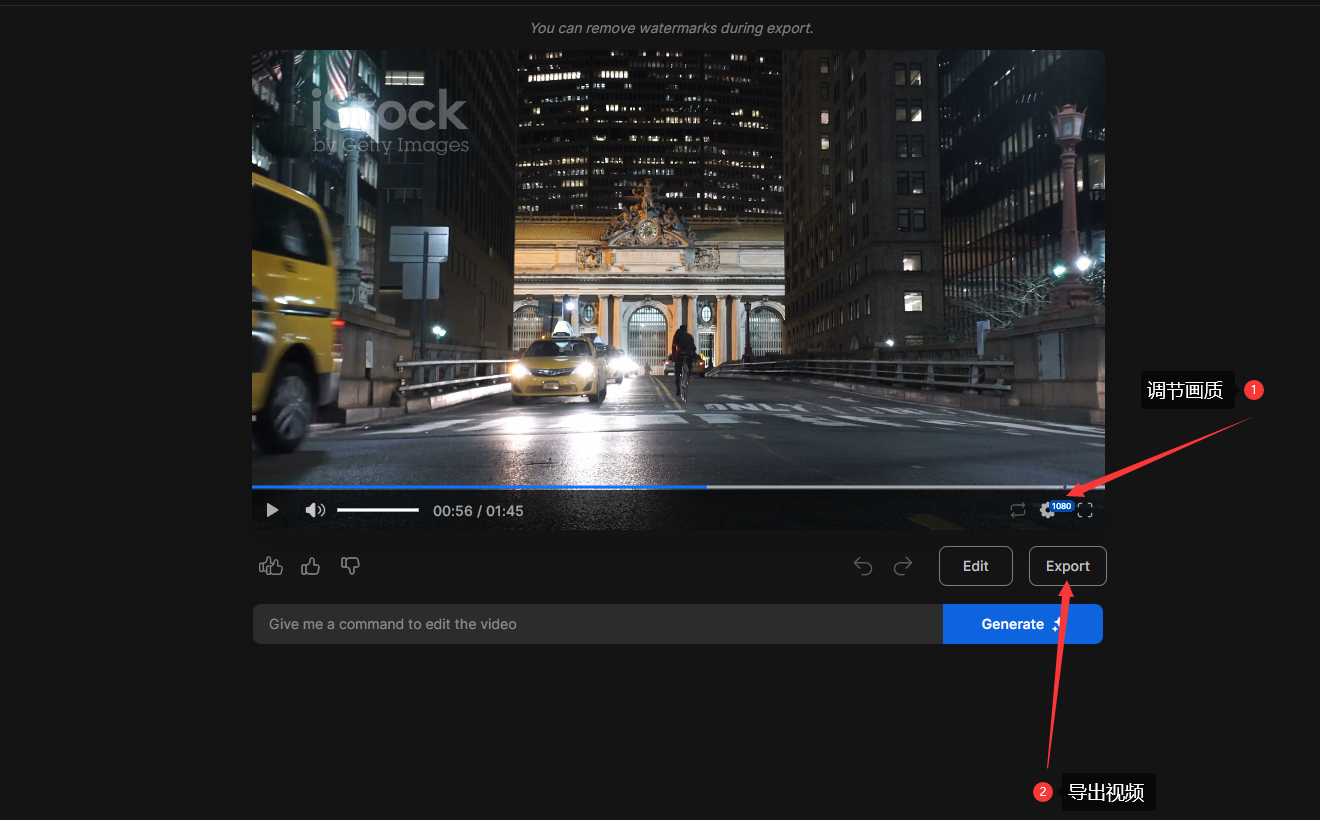Undo the last edit
Image resolution: width=1320 pixels, height=820 pixels.
[863, 566]
